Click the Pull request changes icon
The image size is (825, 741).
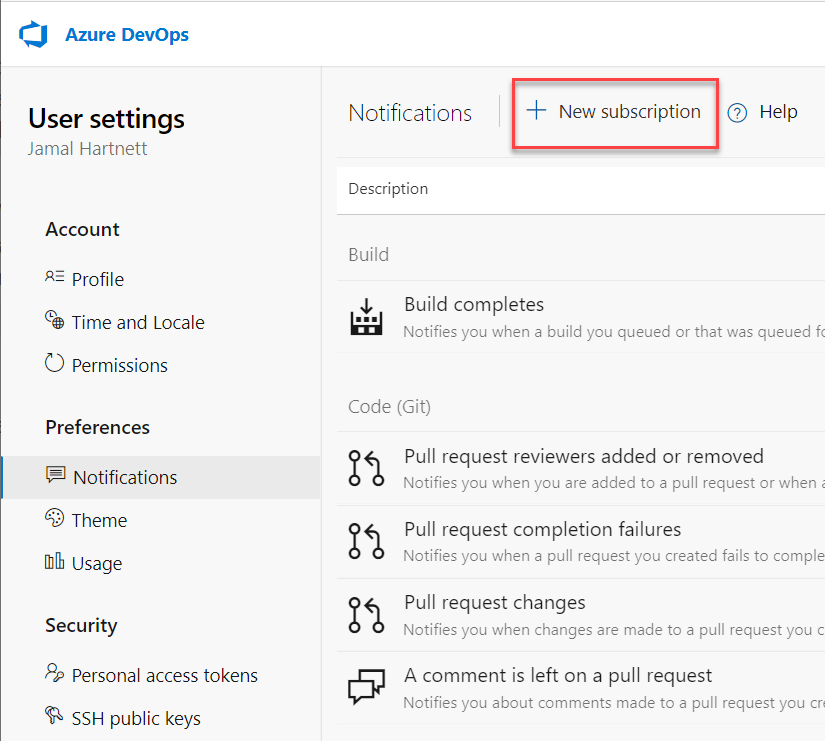click(366, 615)
